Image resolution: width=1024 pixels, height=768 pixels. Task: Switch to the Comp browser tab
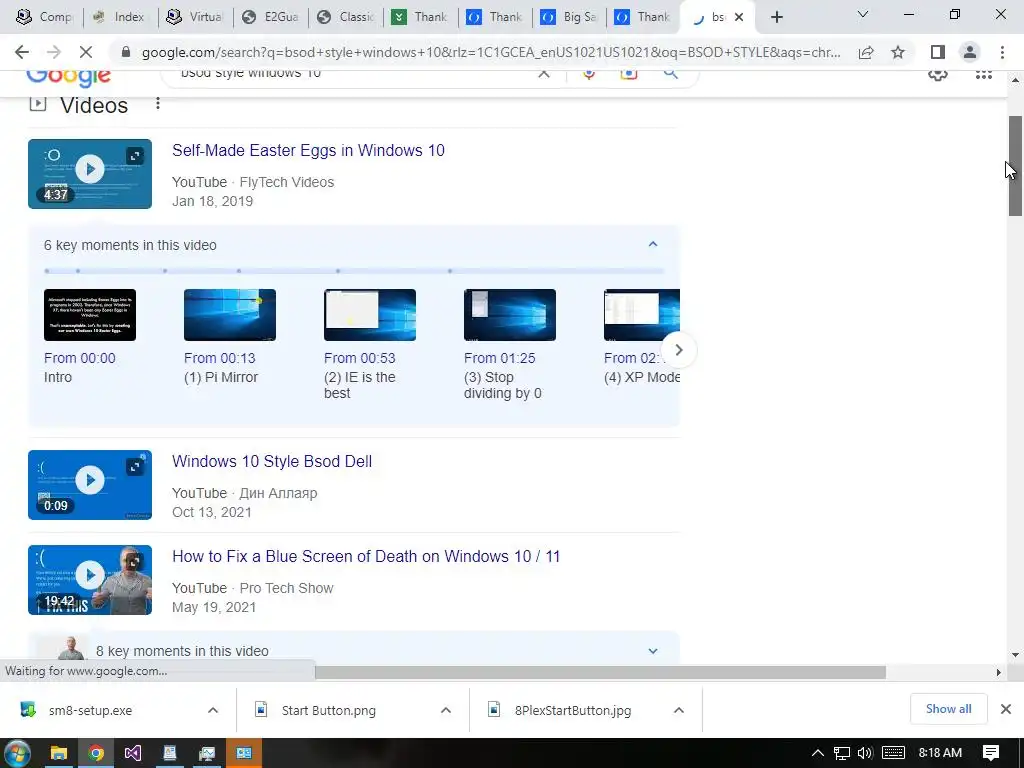click(44, 17)
